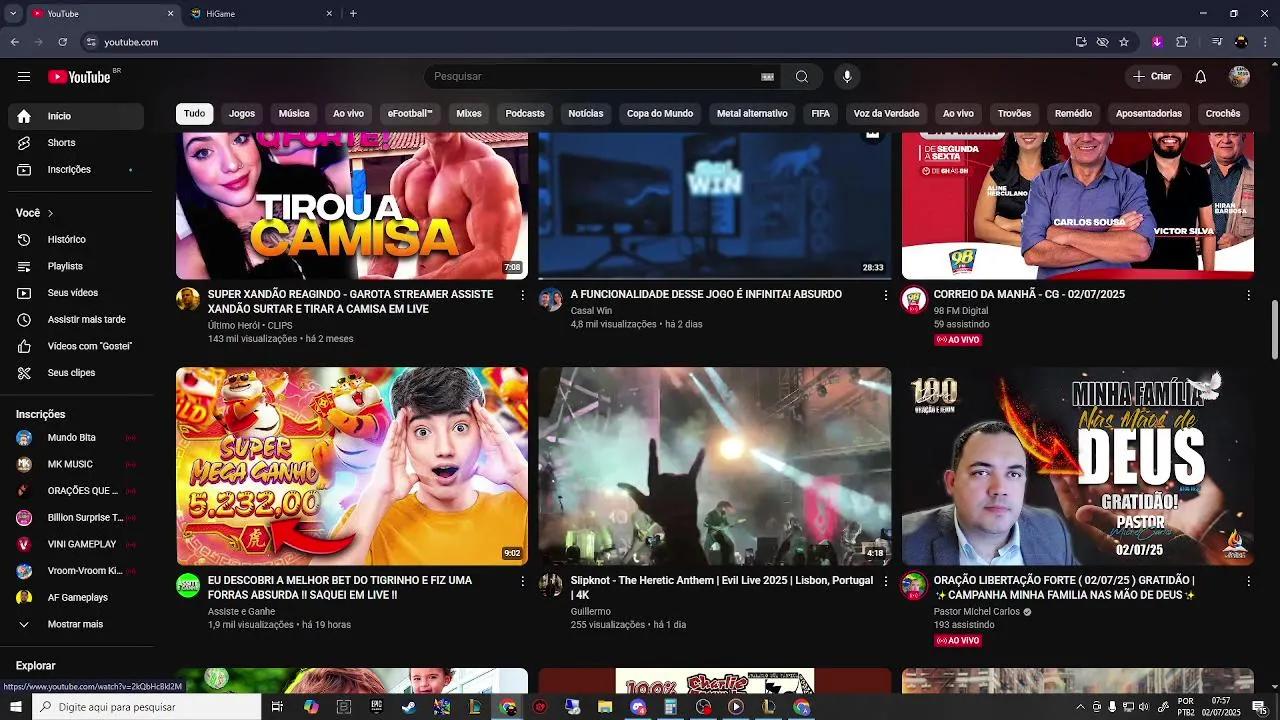Open Mundo Bita channel subscription
This screenshot has height=720, width=1280.
76,438
